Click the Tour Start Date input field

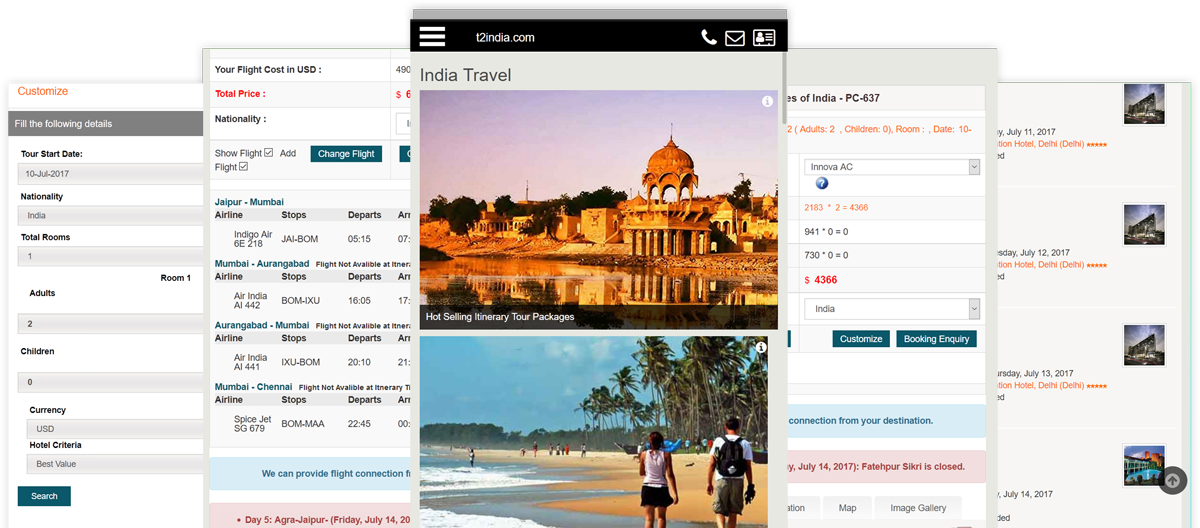(110, 174)
